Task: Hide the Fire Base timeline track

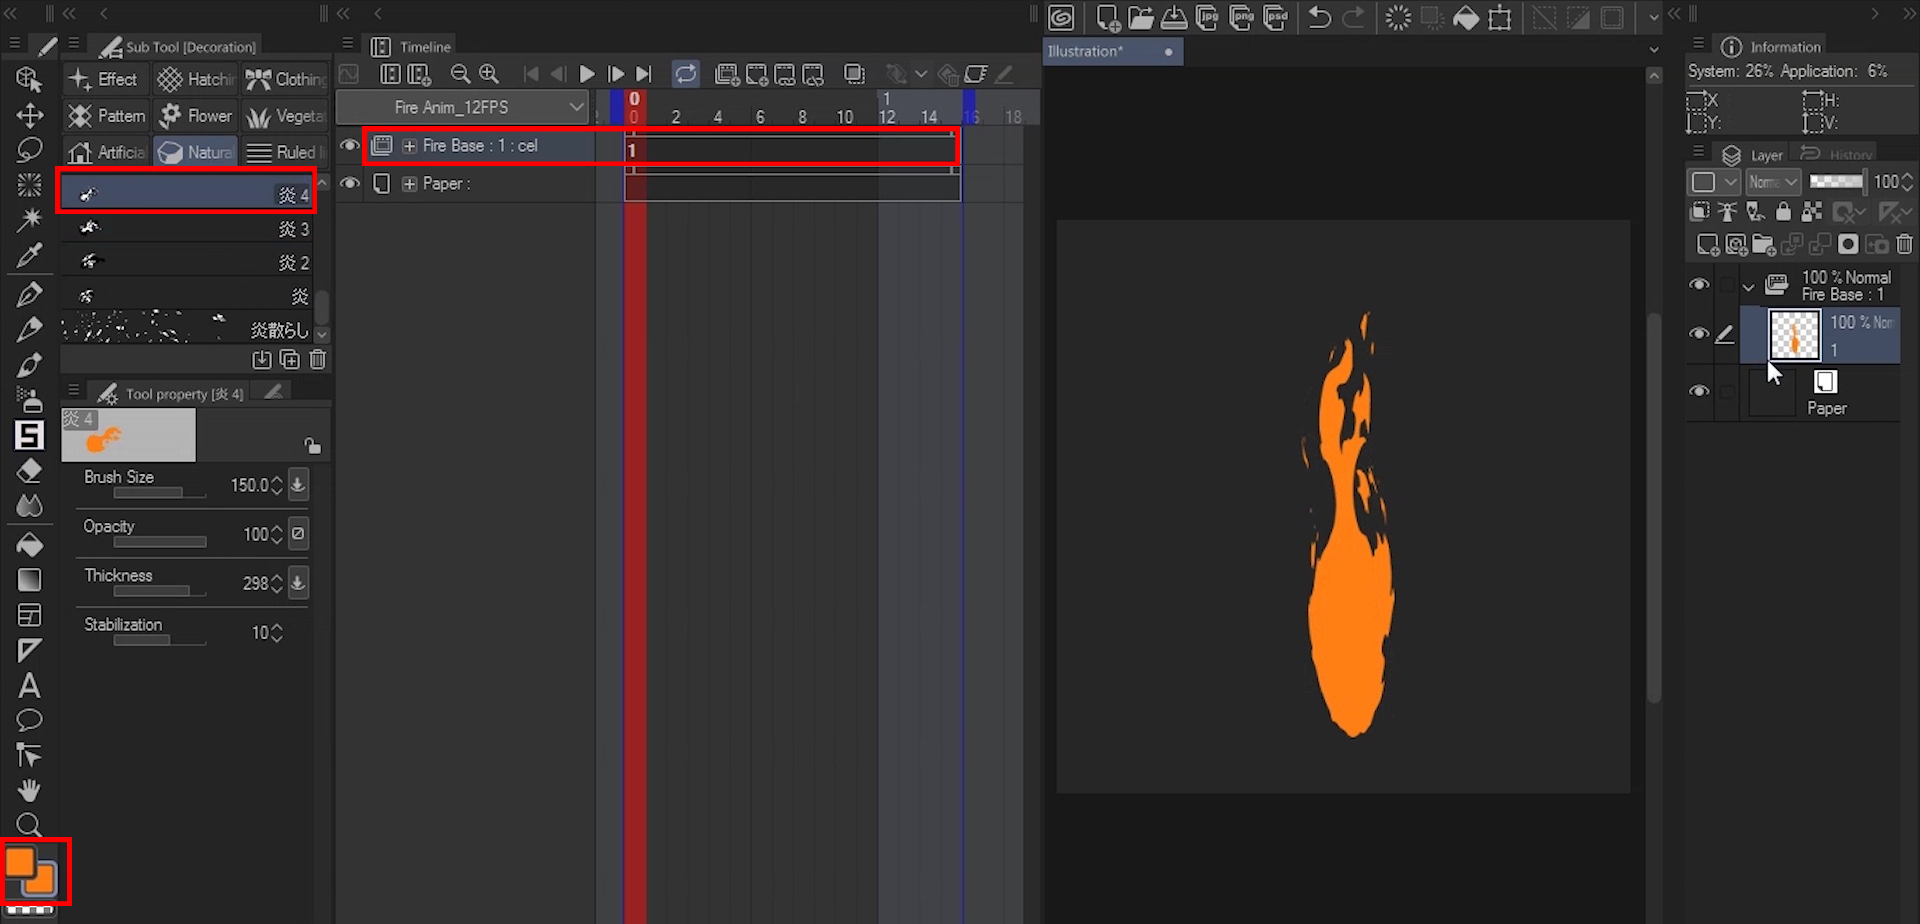Action: [x=349, y=146]
